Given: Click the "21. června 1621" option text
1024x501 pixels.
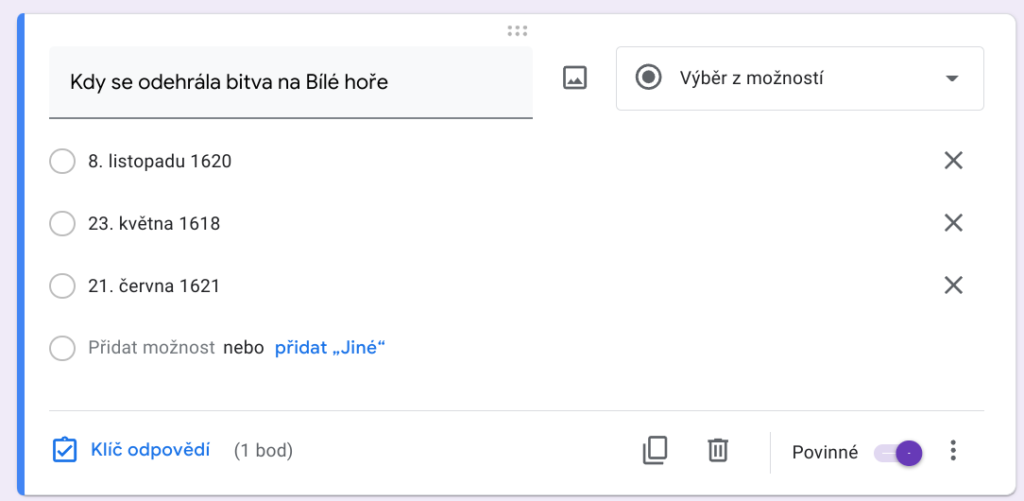Looking at the screenshot, I should tap(154, 286).
